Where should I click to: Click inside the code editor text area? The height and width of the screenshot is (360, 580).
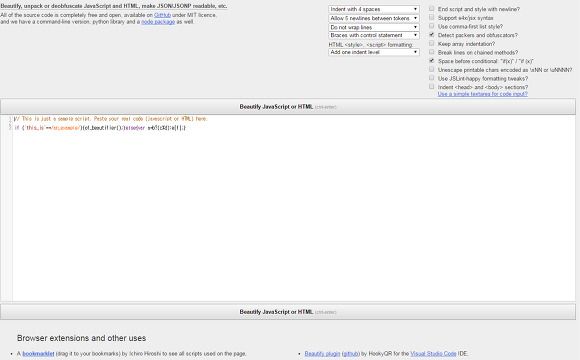point(294,208)
